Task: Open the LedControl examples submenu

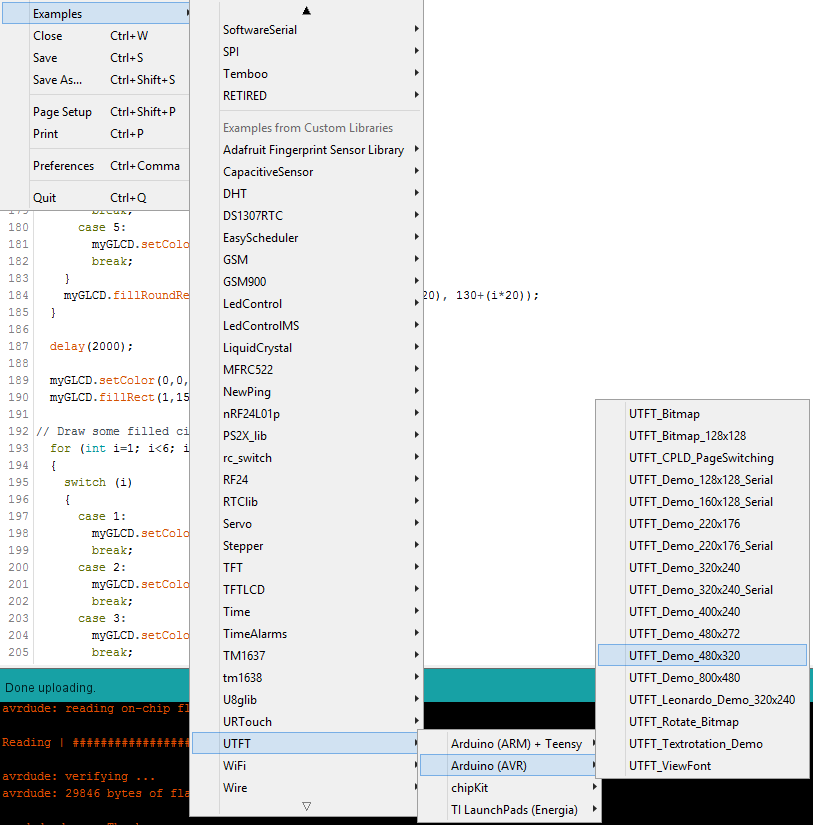Action: point(306,304)
